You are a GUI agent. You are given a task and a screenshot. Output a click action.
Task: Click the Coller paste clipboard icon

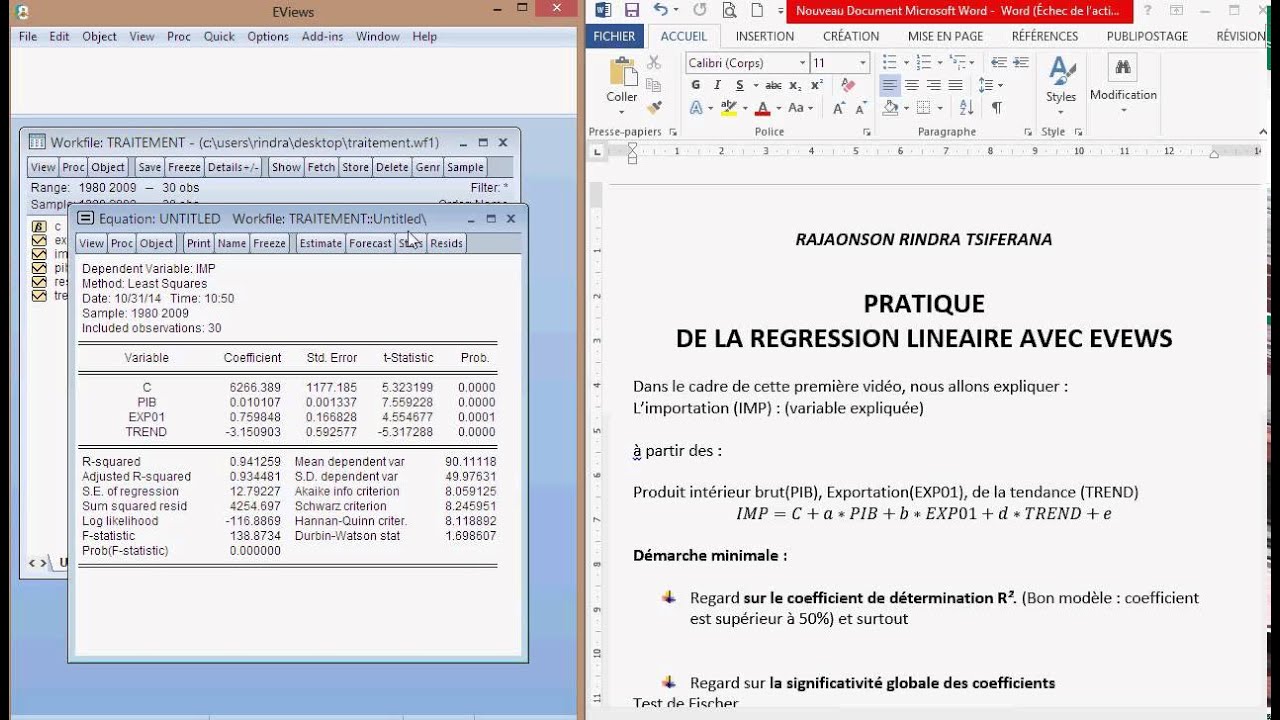coord(622,72)
